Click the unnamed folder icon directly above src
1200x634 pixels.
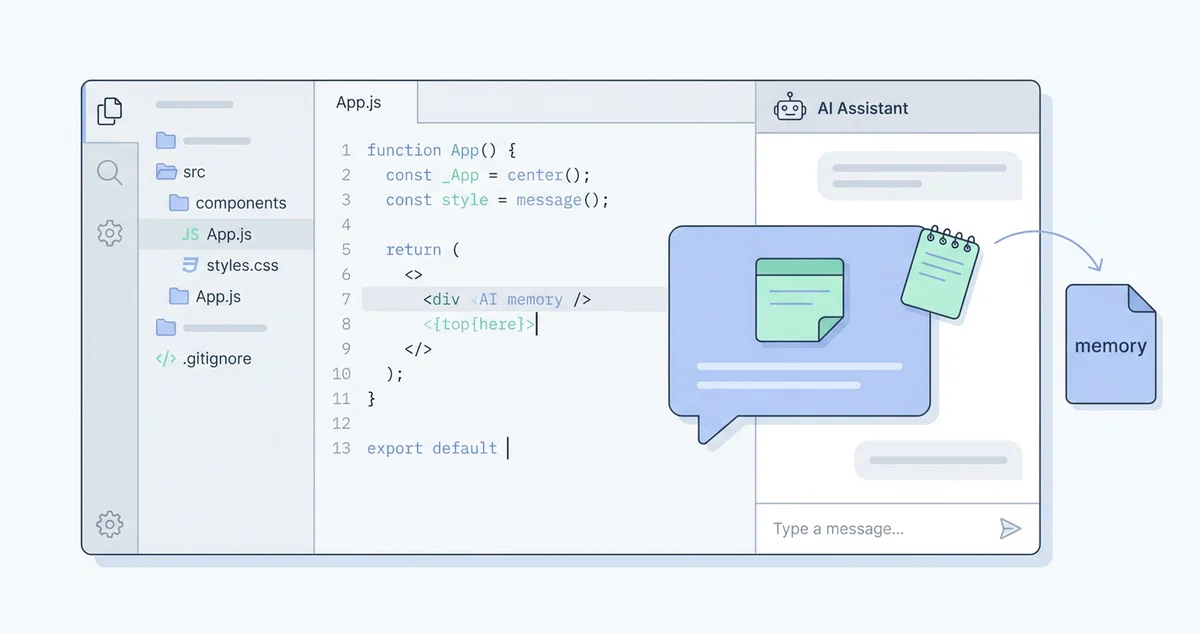[x=166, y=141]
